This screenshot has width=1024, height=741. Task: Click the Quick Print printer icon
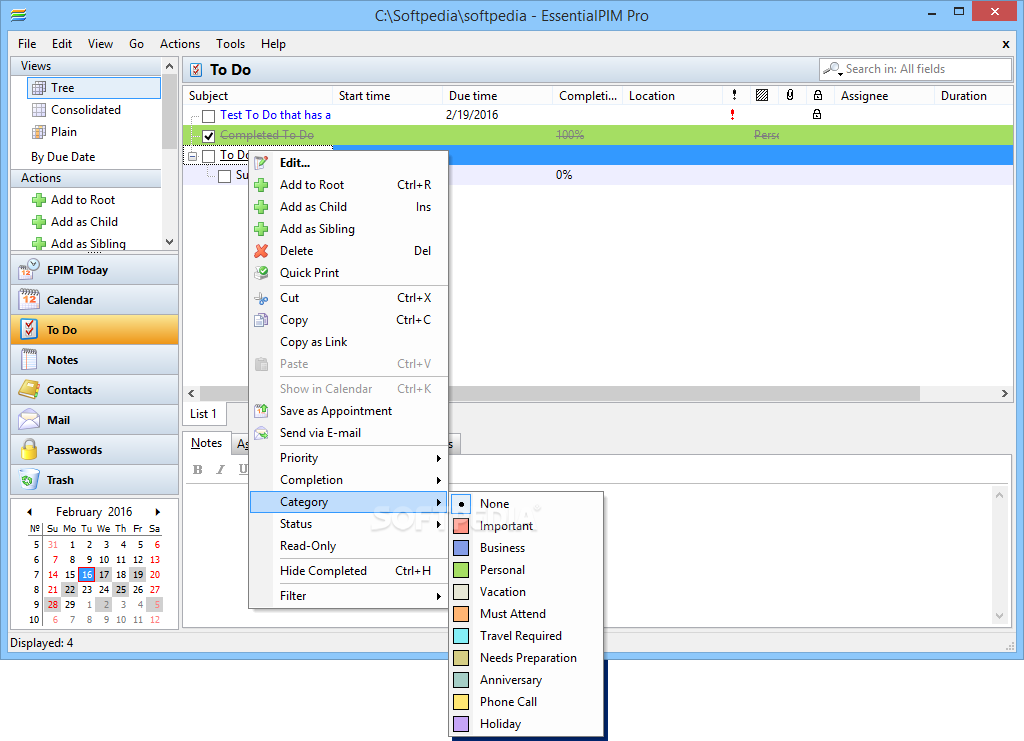coord(261,273)
